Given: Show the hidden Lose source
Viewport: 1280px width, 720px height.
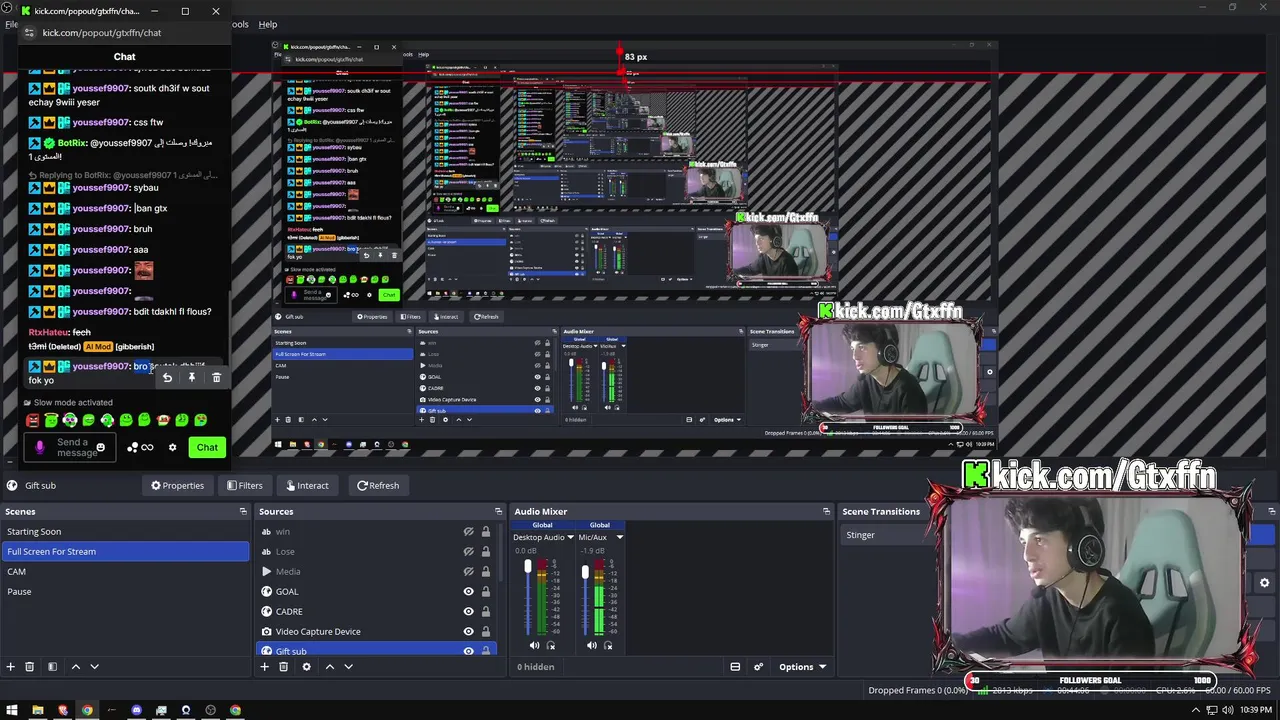Looking at the screenshot, I should pos(468,552).
